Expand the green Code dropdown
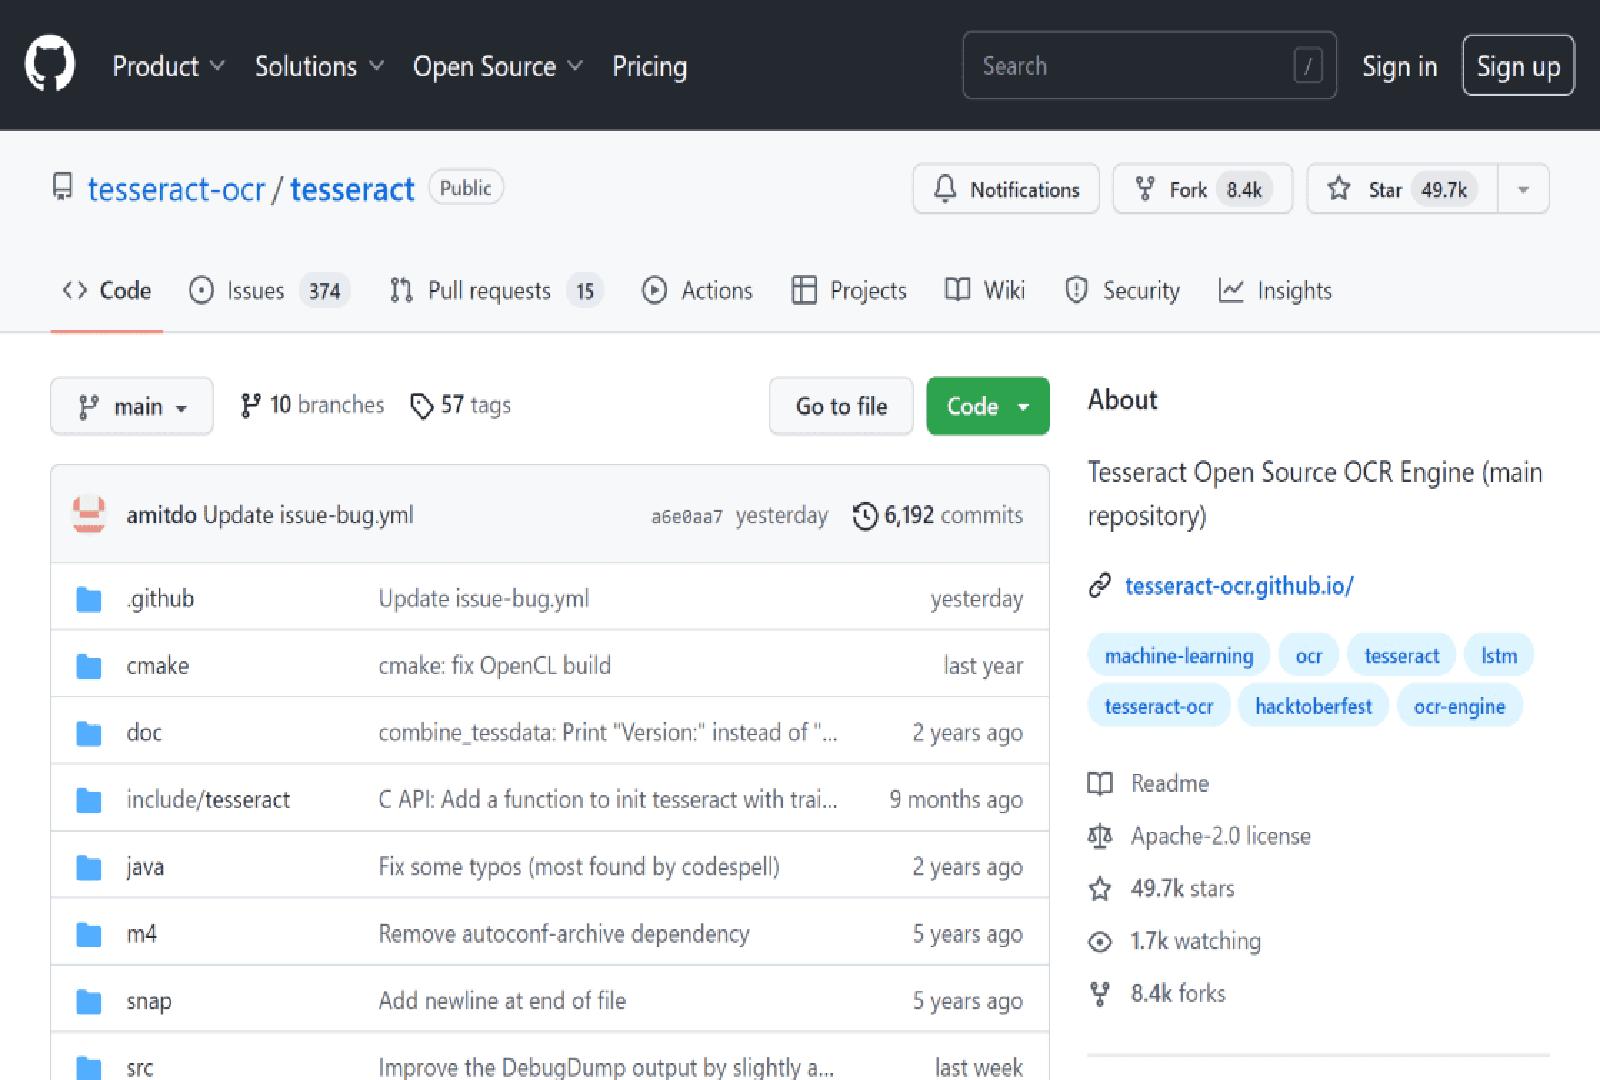The image size is (1600, 1080). [x=987, y=407]
